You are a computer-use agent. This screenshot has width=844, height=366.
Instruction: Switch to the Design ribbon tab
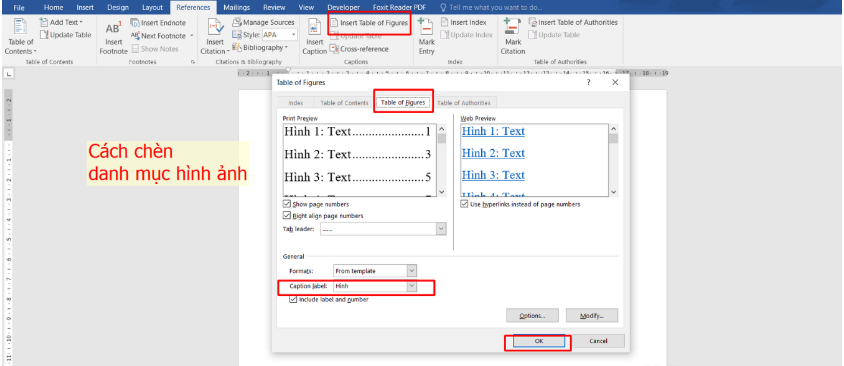(118, 8)
